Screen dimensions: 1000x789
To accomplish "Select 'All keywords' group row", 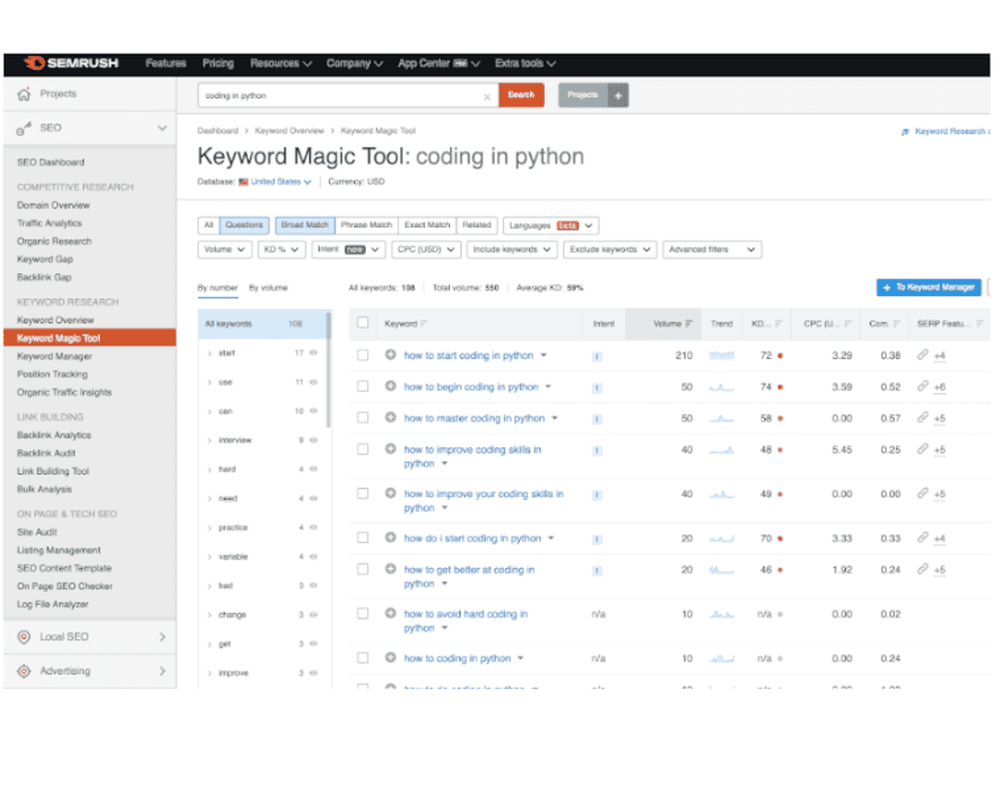I will 262,324.
